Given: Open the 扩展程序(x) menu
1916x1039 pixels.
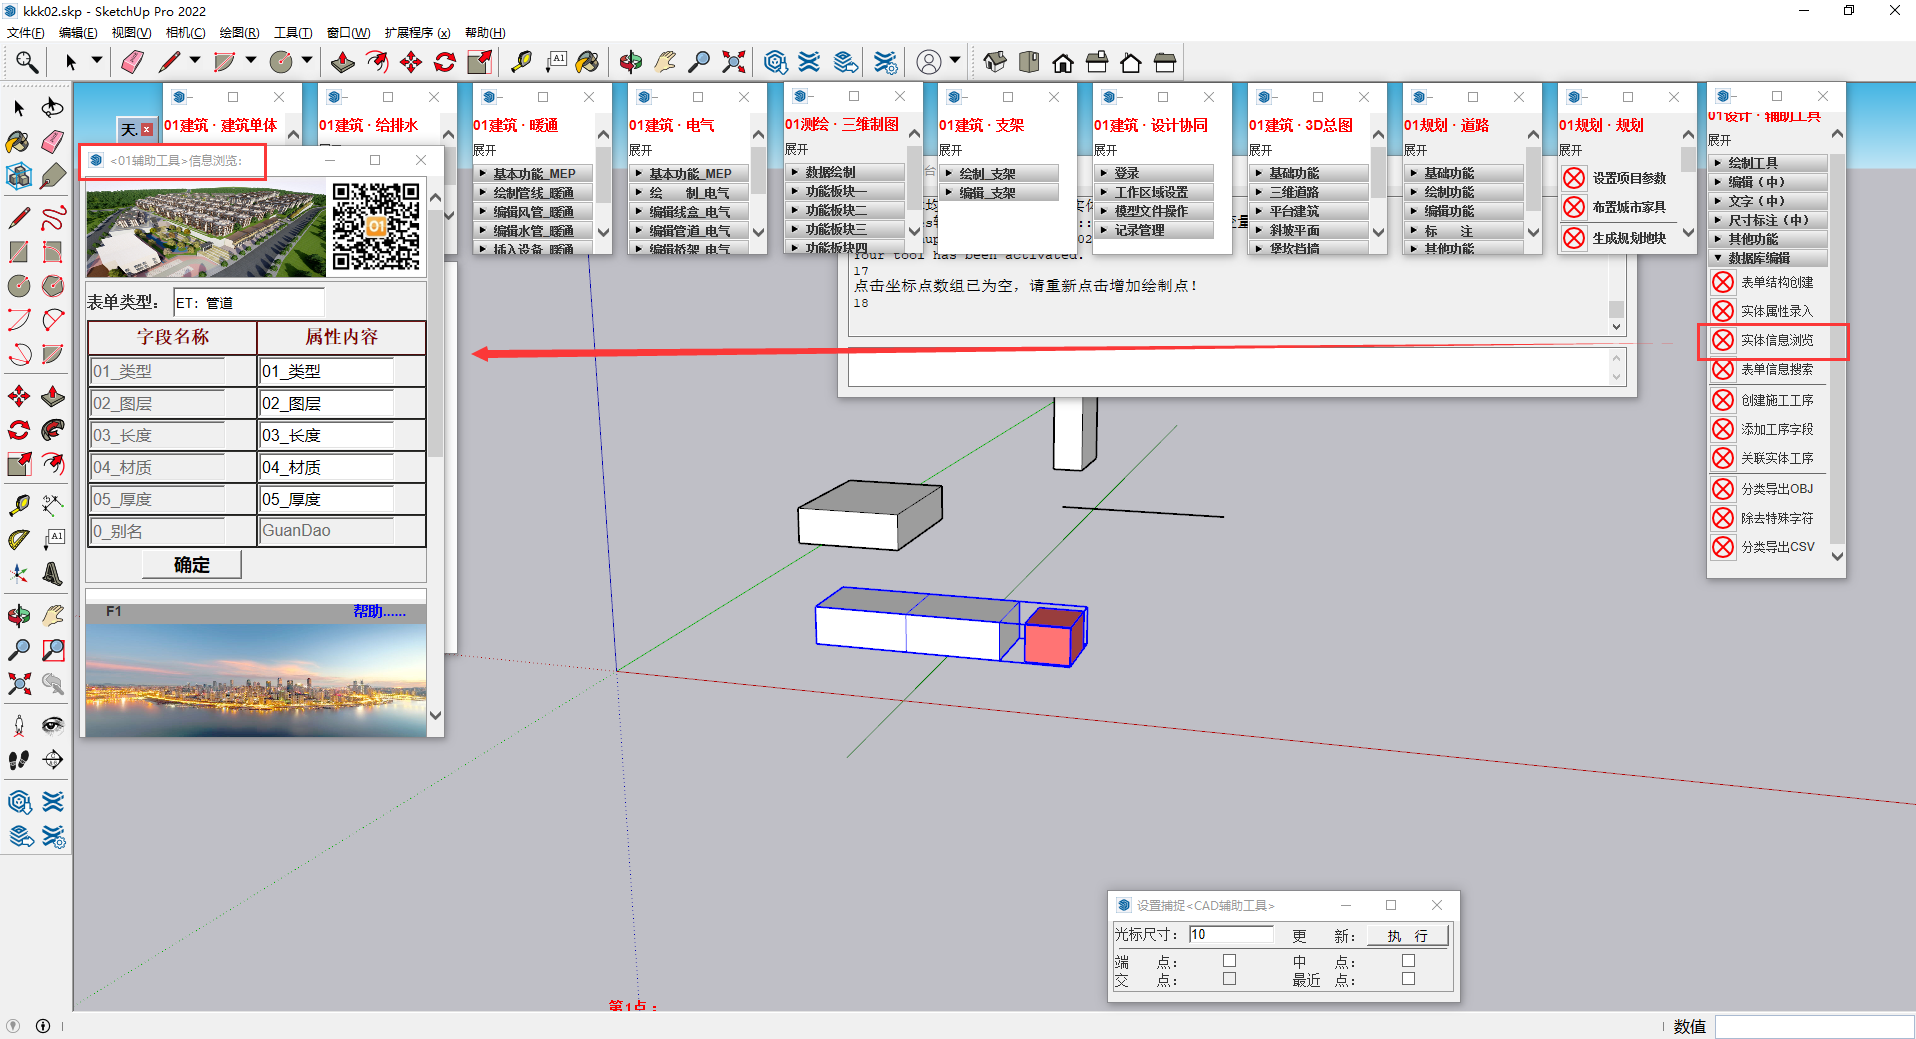Looking at the screenshot, I should coord(418,33).
